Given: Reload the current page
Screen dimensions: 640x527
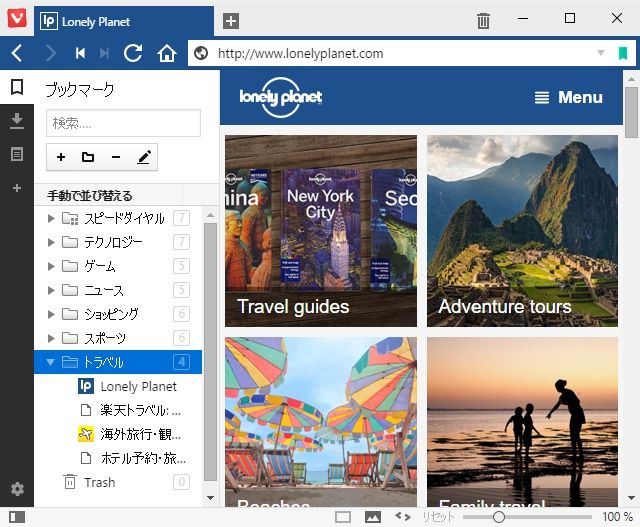Looking at the screenshot, I should (133, 53).
